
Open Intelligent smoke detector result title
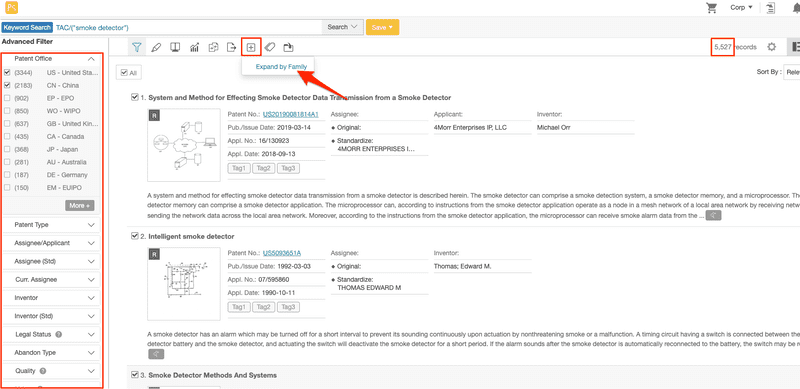tap(191, 237)
